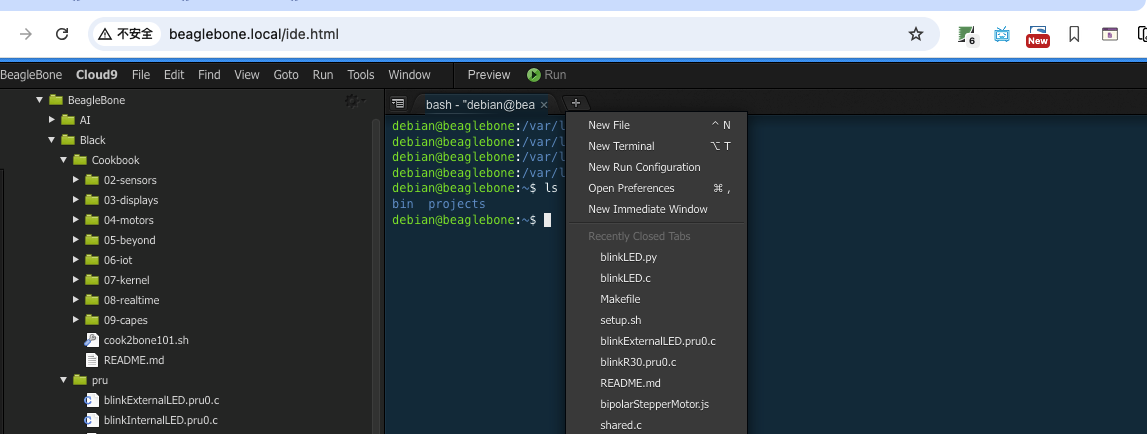
Task: Reopen blinkR30.pru0.c from recently closed tabs
Action: click(656, 362)
